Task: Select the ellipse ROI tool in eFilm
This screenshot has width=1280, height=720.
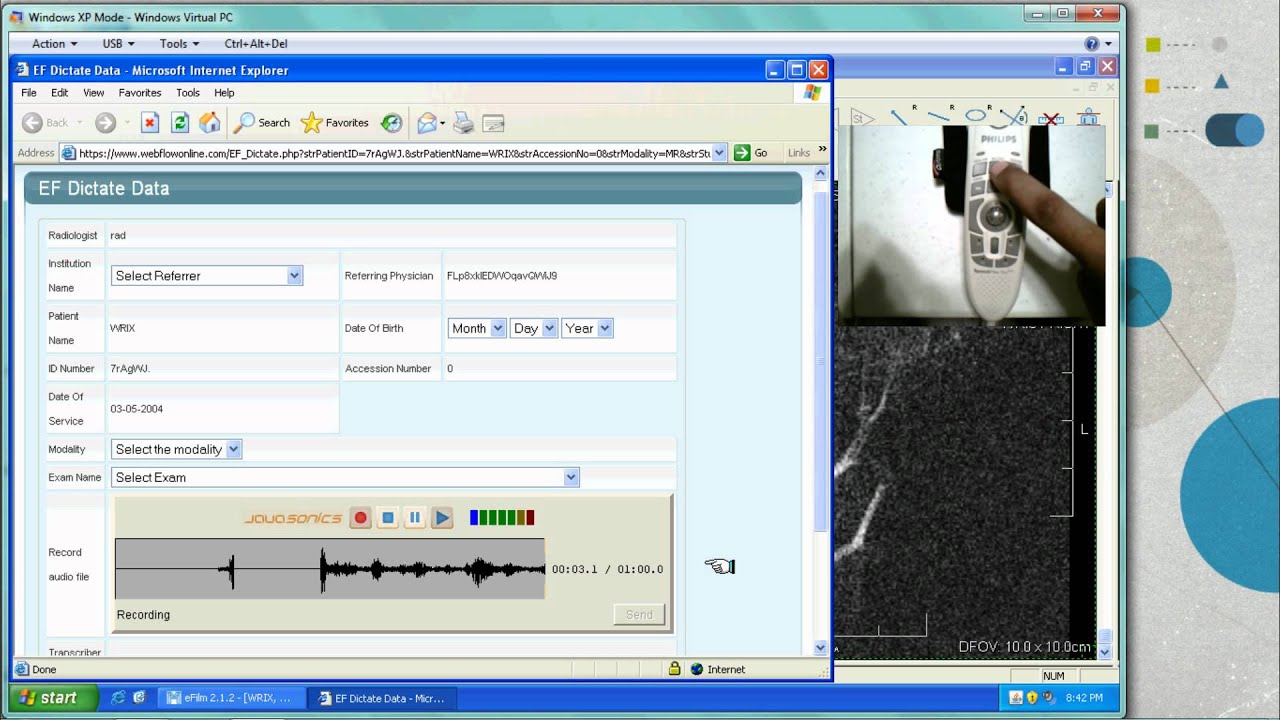Action: click(x=976, y=116)
